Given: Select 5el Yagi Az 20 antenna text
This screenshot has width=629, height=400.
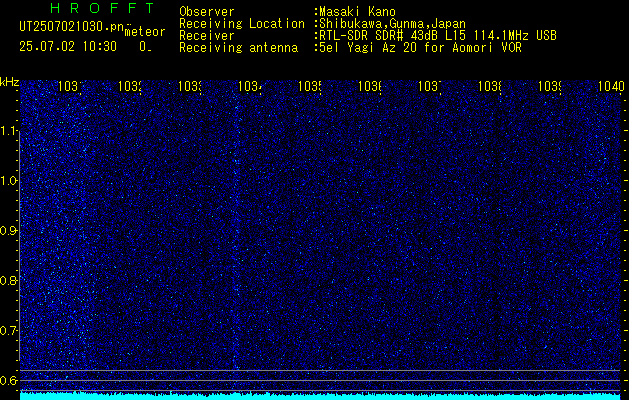Looking at the screenshot, I should pyautogui.click(x=420, y=48).
